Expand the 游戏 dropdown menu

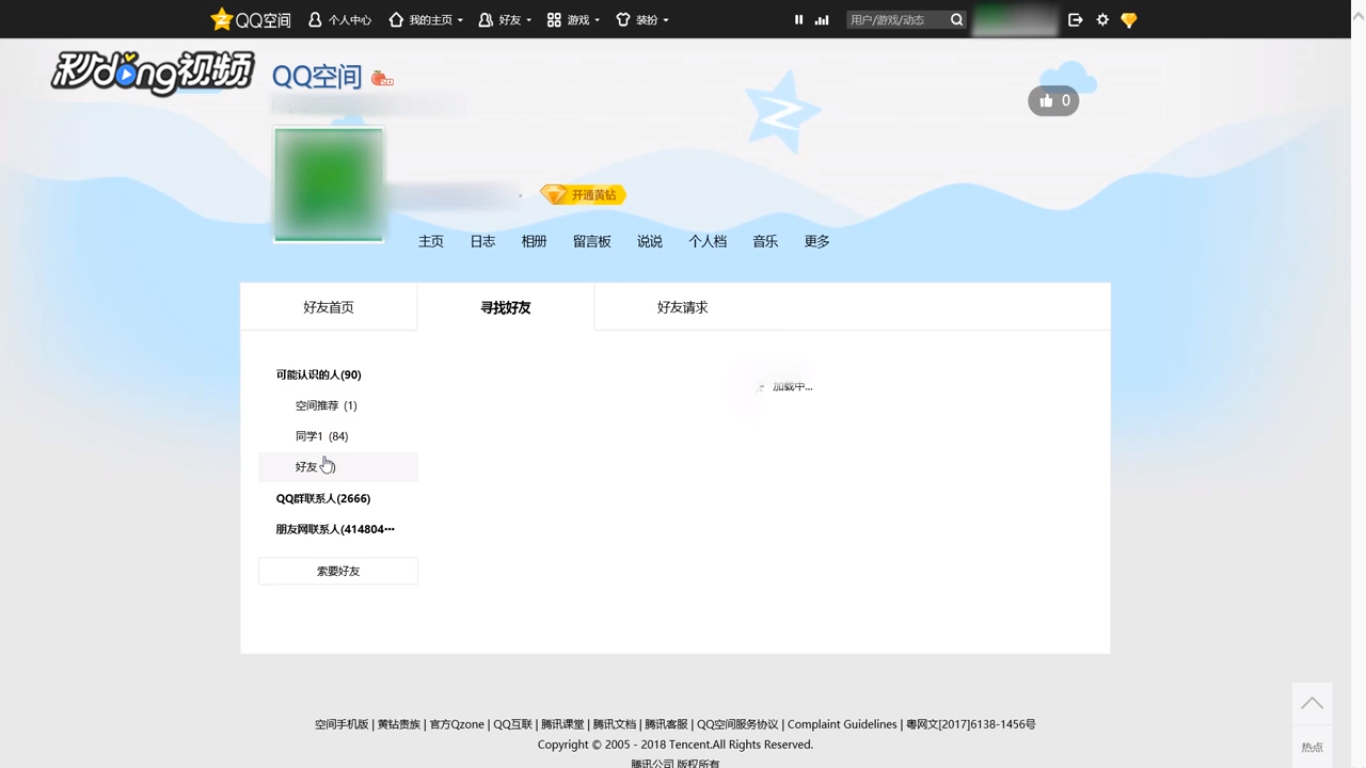(573, 20)
